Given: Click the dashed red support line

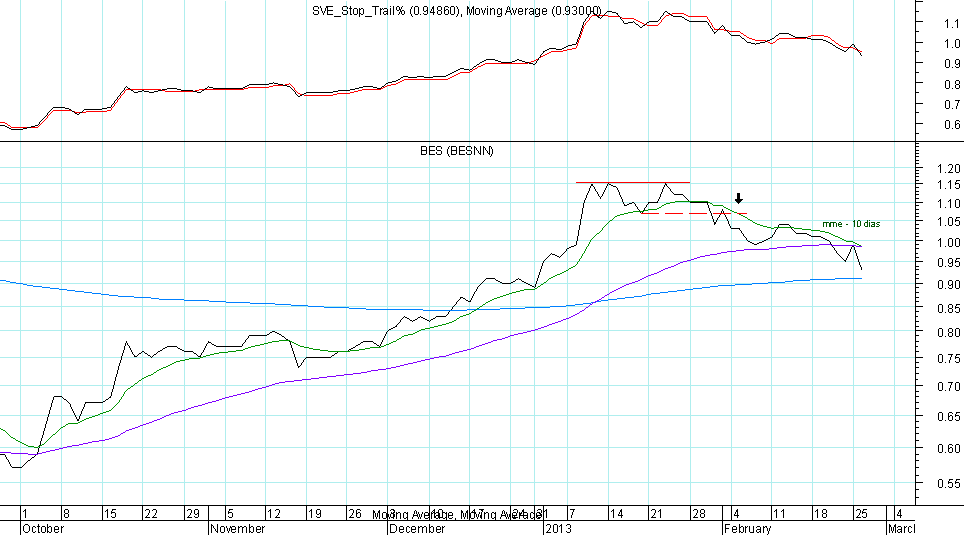Looking at the screenshot, I should coord(693,213).
